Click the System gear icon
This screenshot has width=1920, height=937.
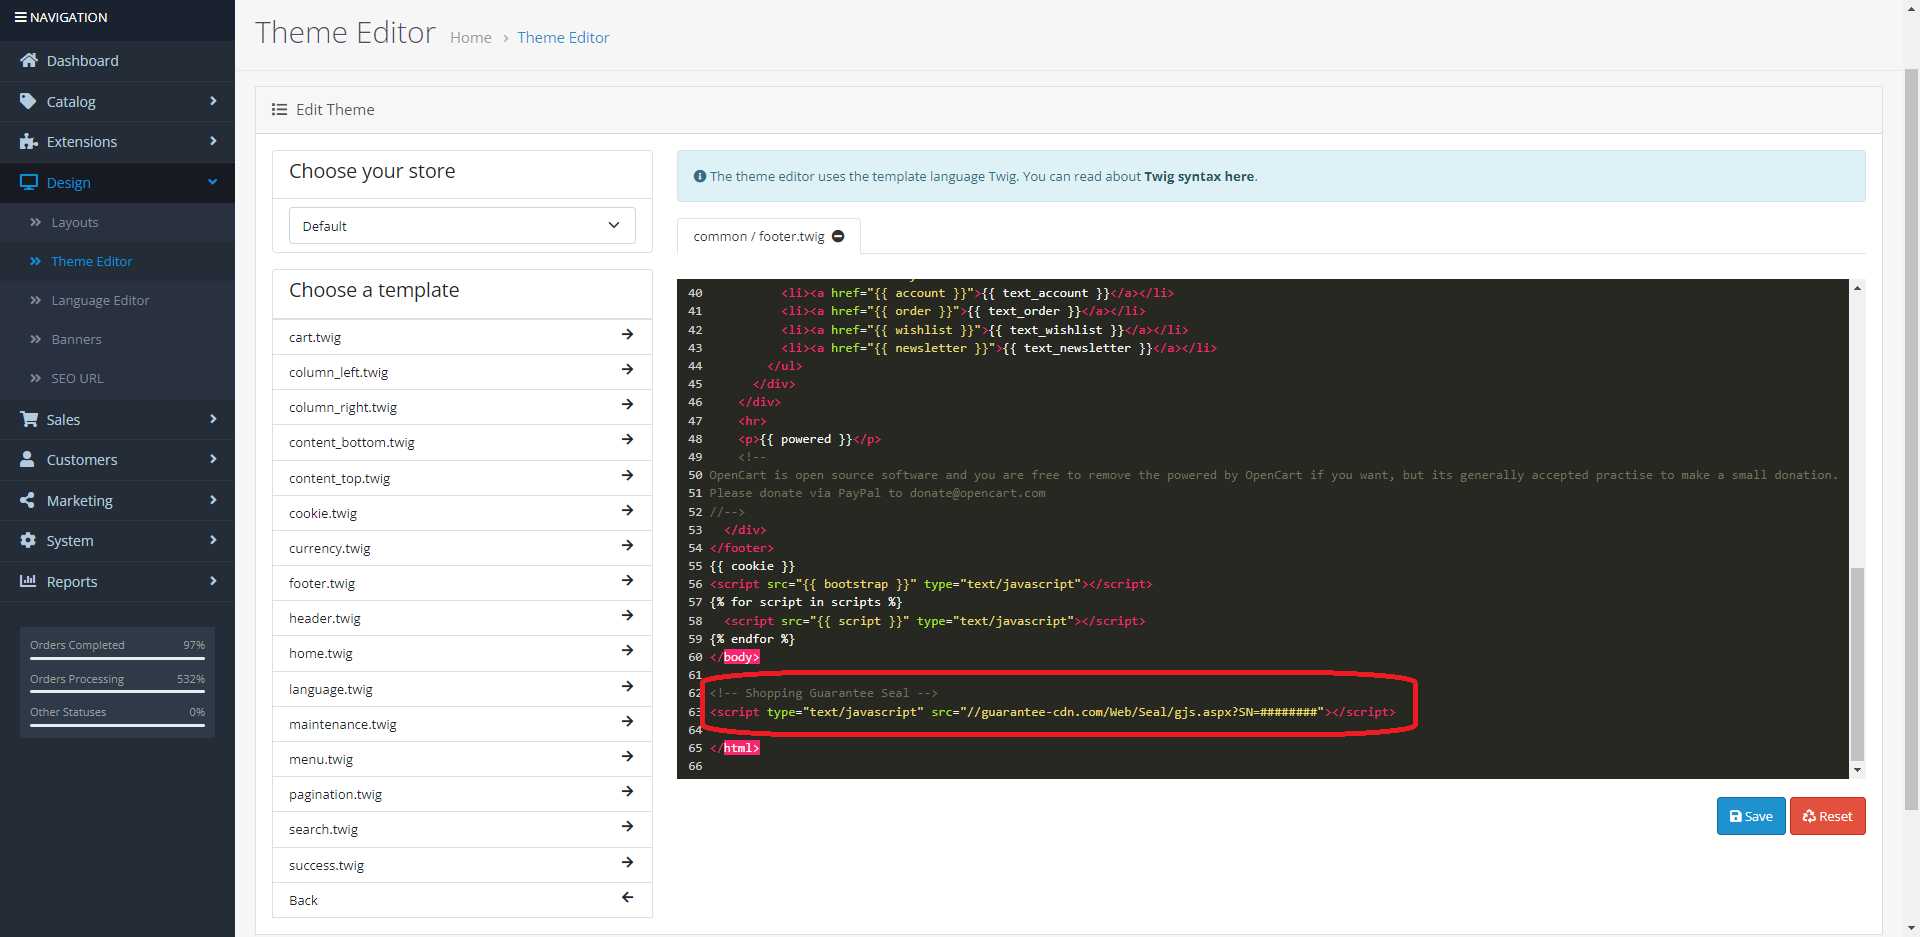28,541
